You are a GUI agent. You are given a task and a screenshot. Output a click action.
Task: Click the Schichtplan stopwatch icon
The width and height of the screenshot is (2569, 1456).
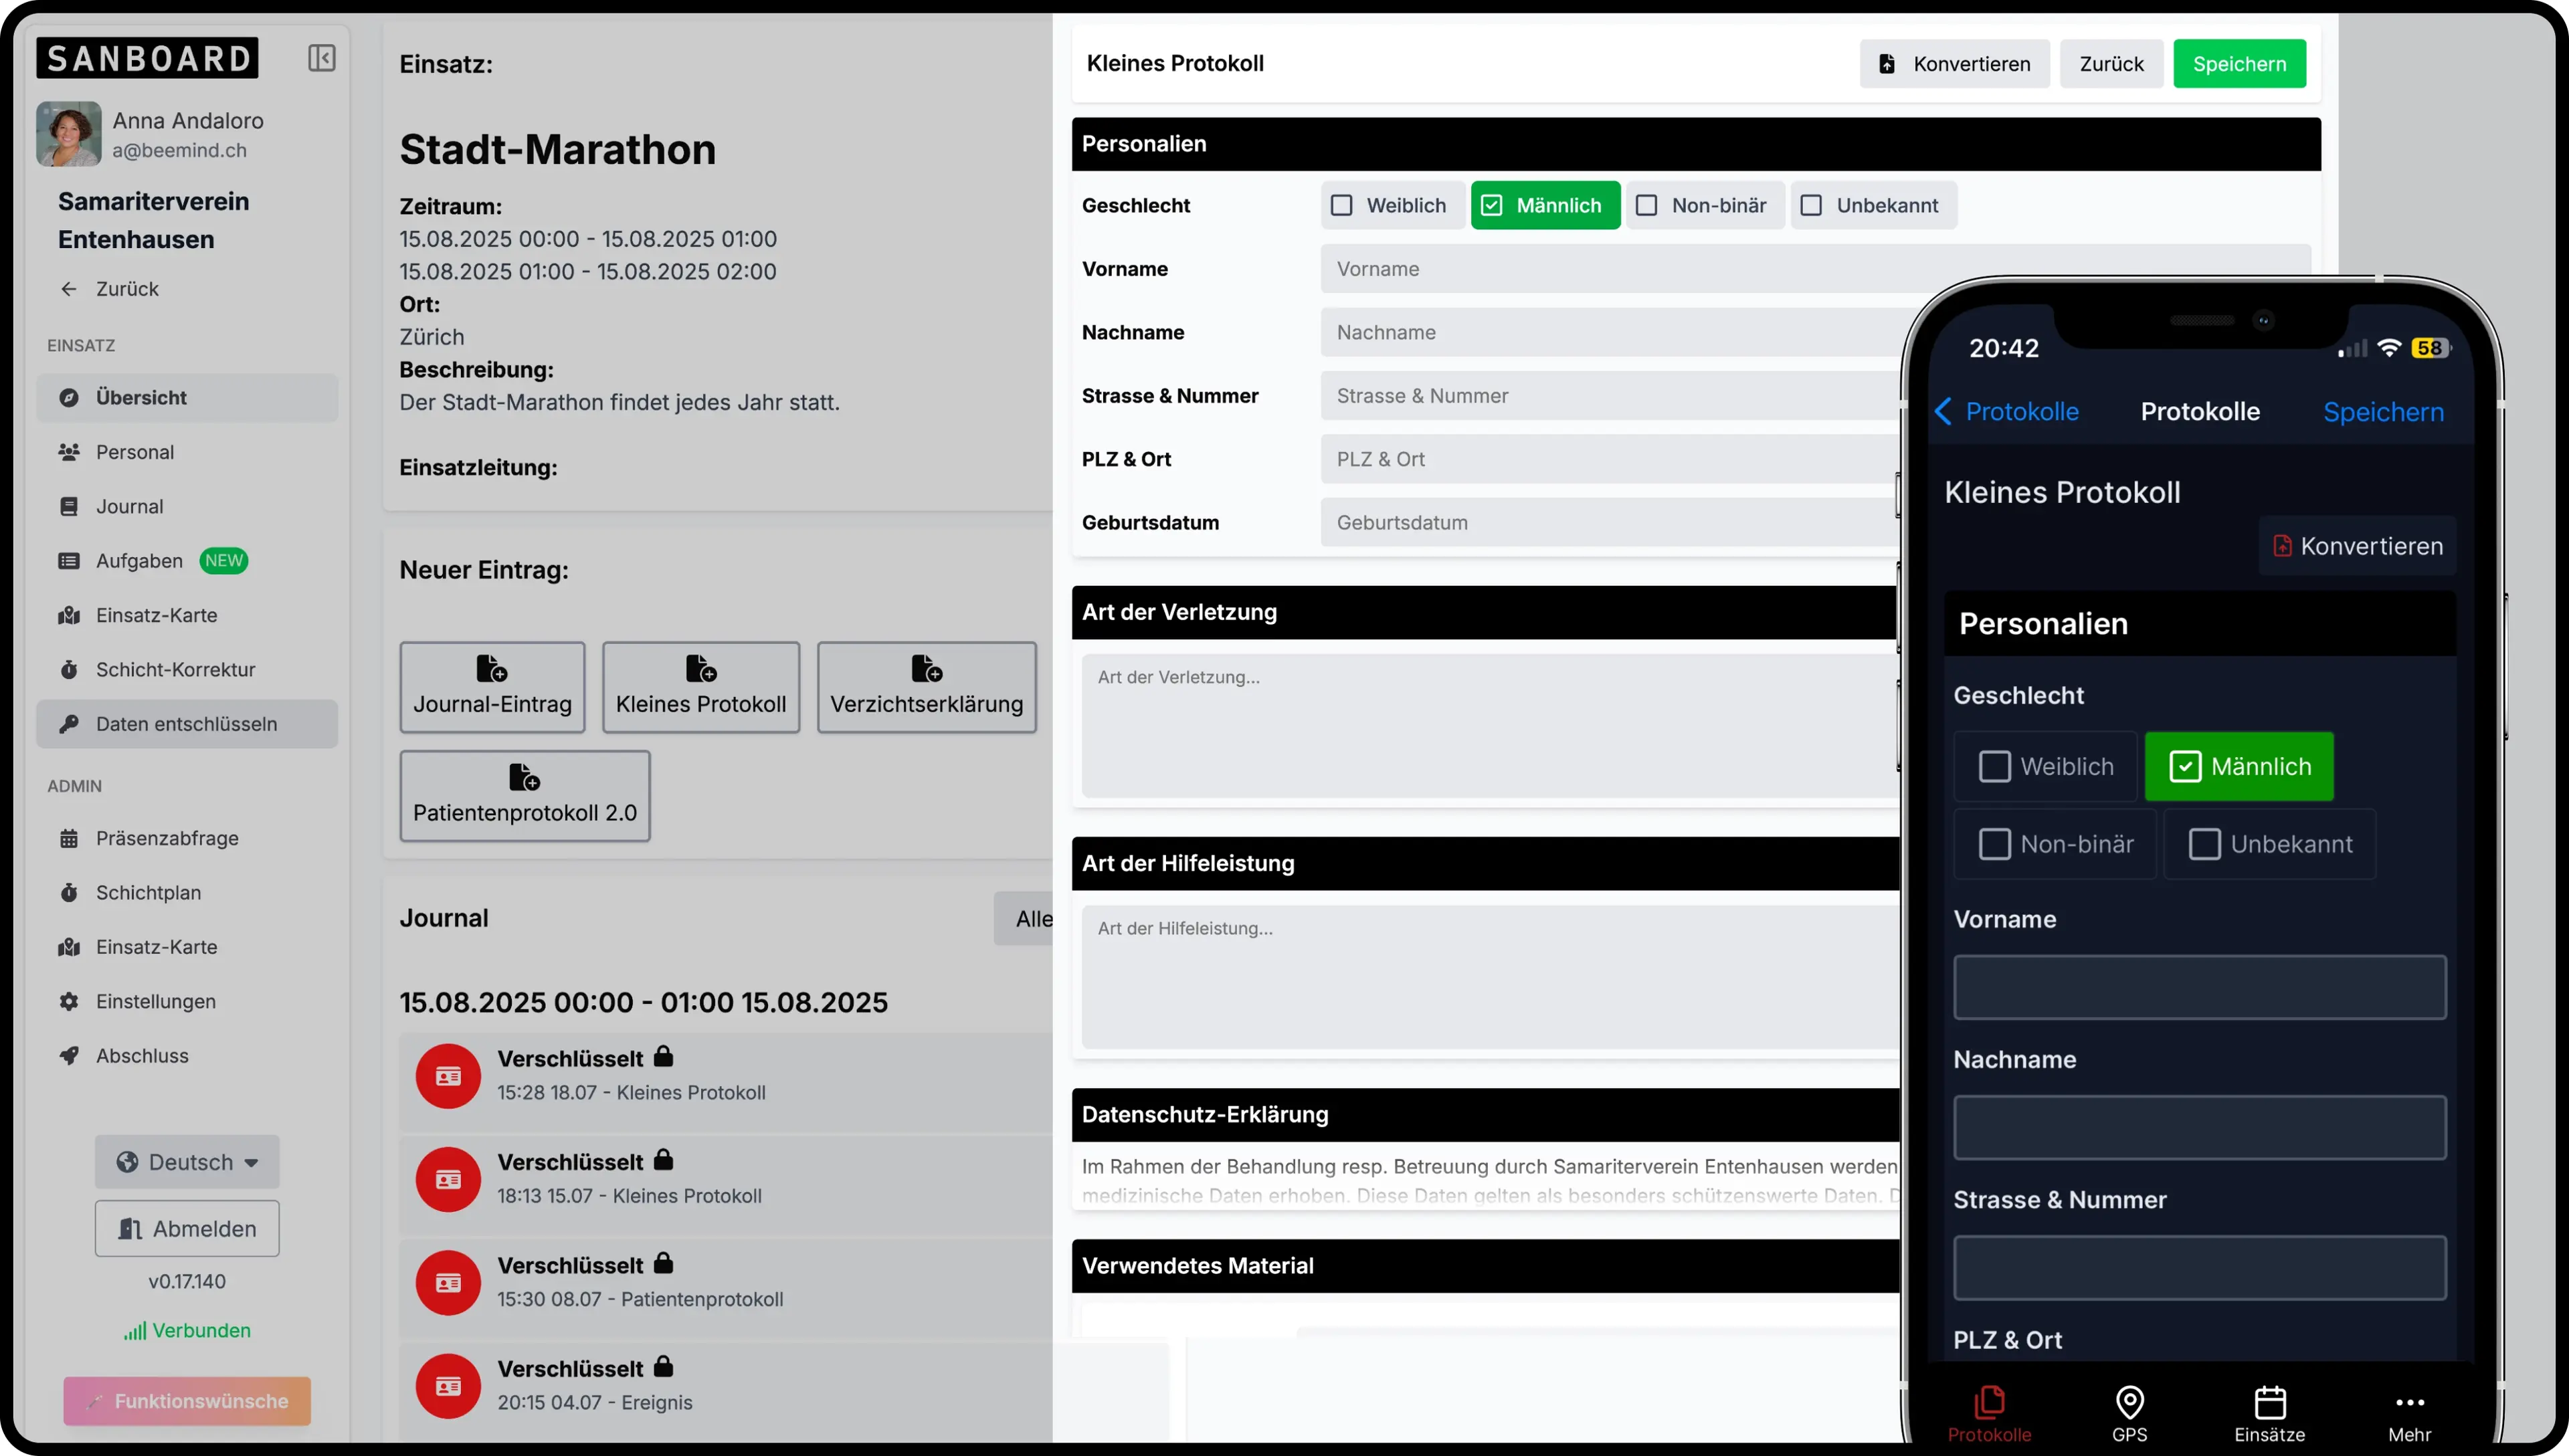click(69, 893)
